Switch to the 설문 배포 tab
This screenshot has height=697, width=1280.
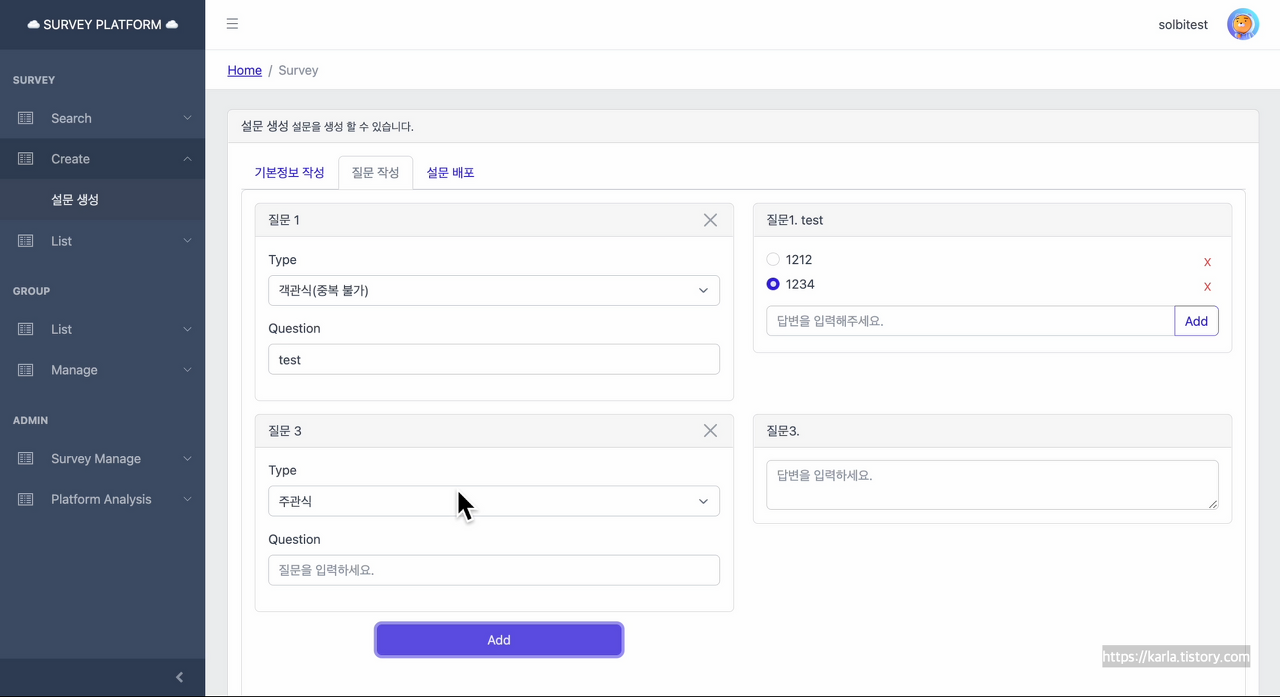451,172
